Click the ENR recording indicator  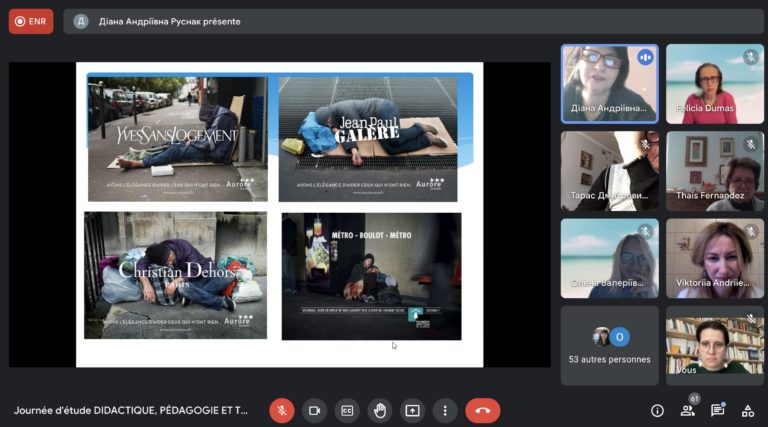point(31,22)
